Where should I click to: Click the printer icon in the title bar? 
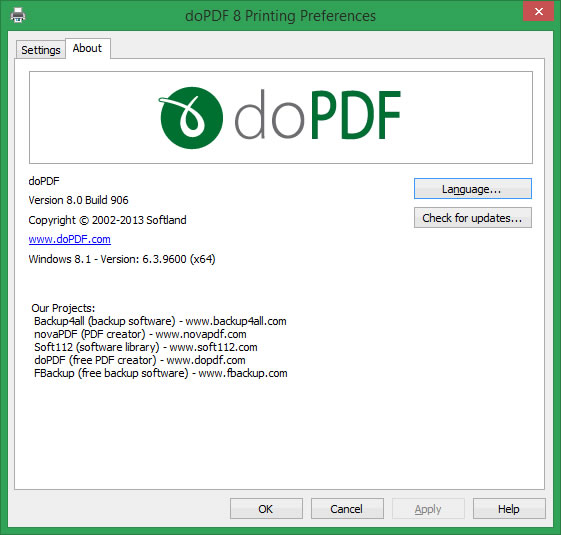tap(18, 15)
